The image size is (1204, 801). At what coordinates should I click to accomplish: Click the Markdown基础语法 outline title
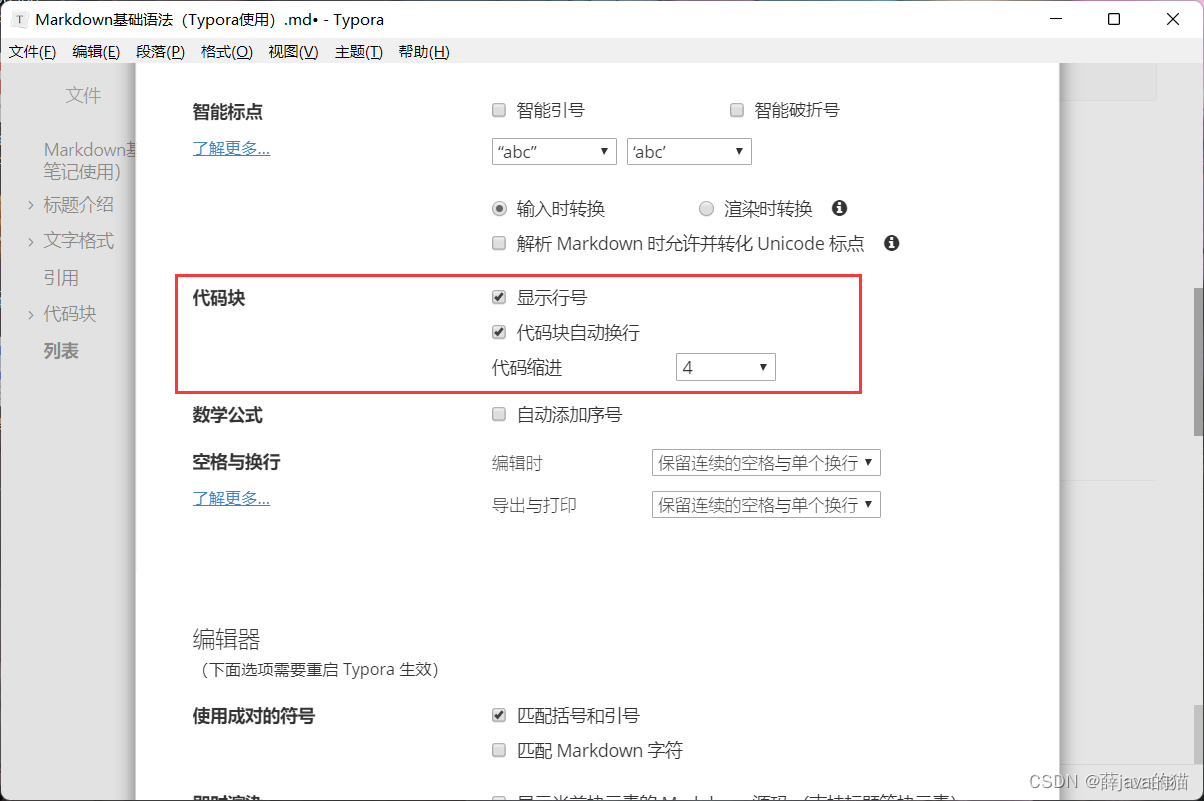tap(89, 161)
